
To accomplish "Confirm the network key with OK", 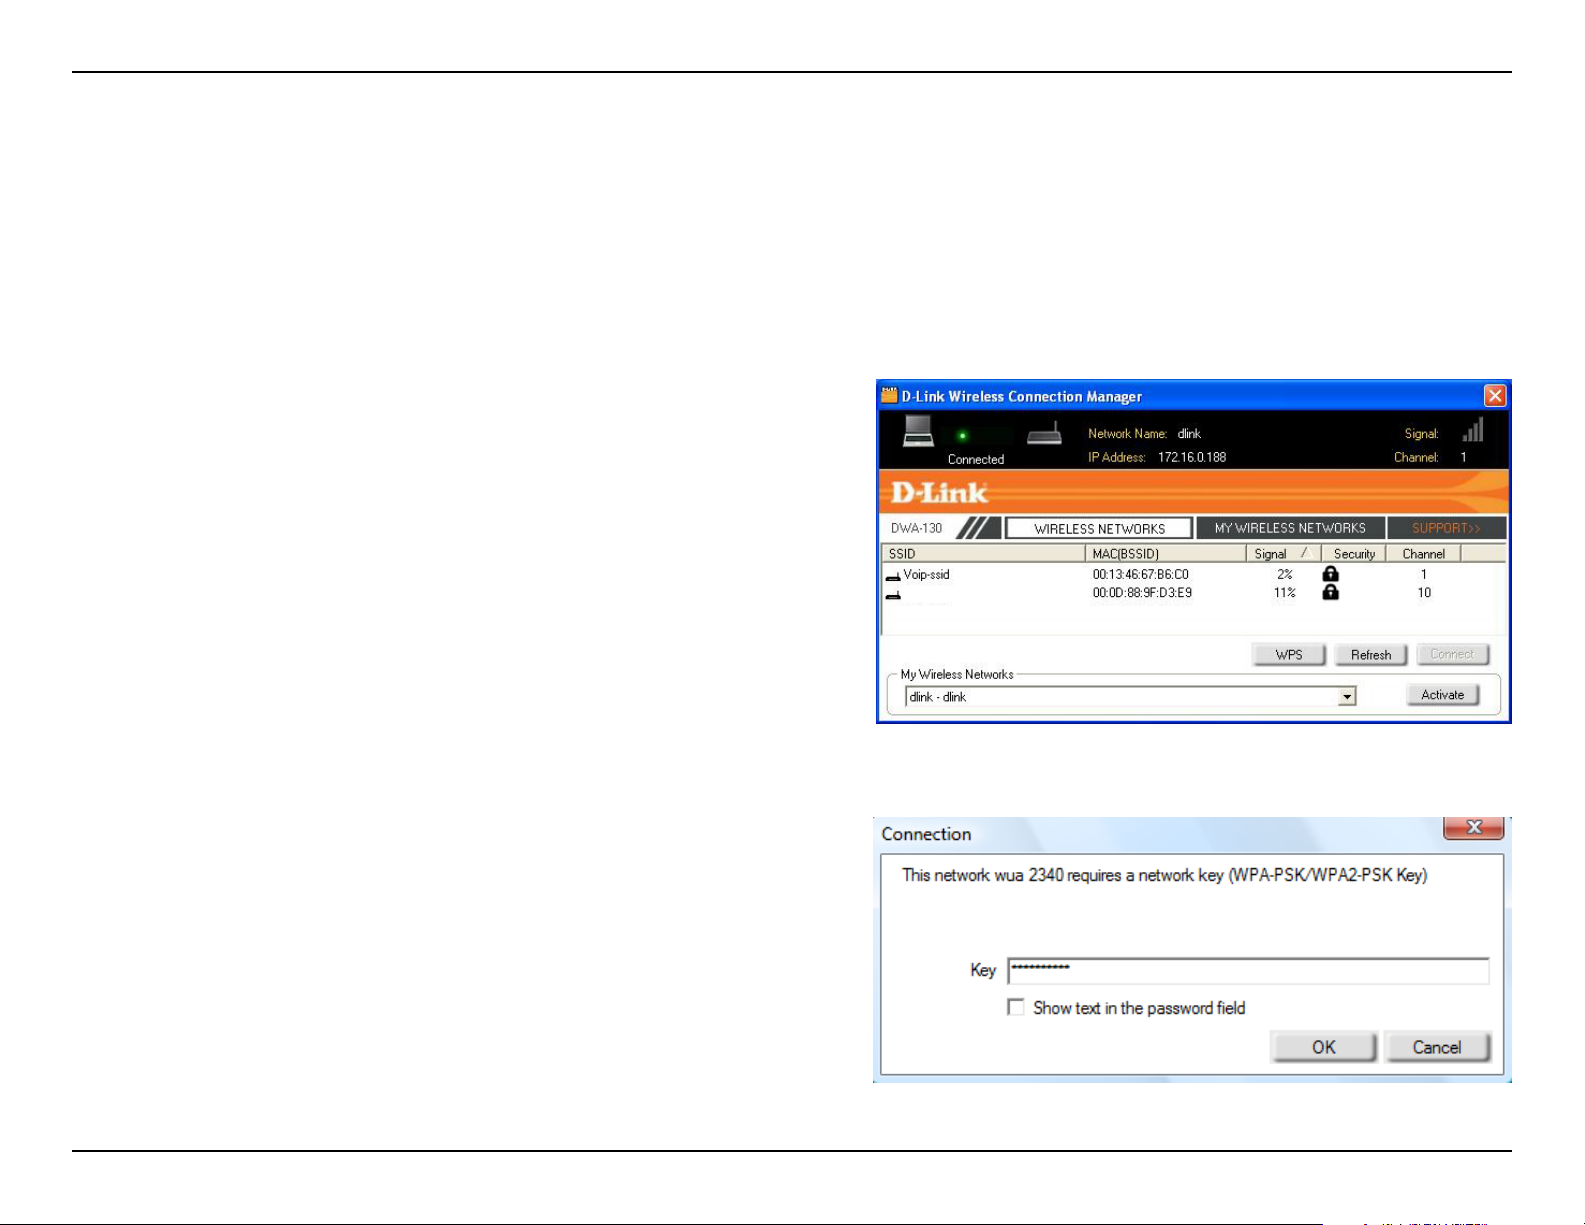I will coord(1324,1047).
